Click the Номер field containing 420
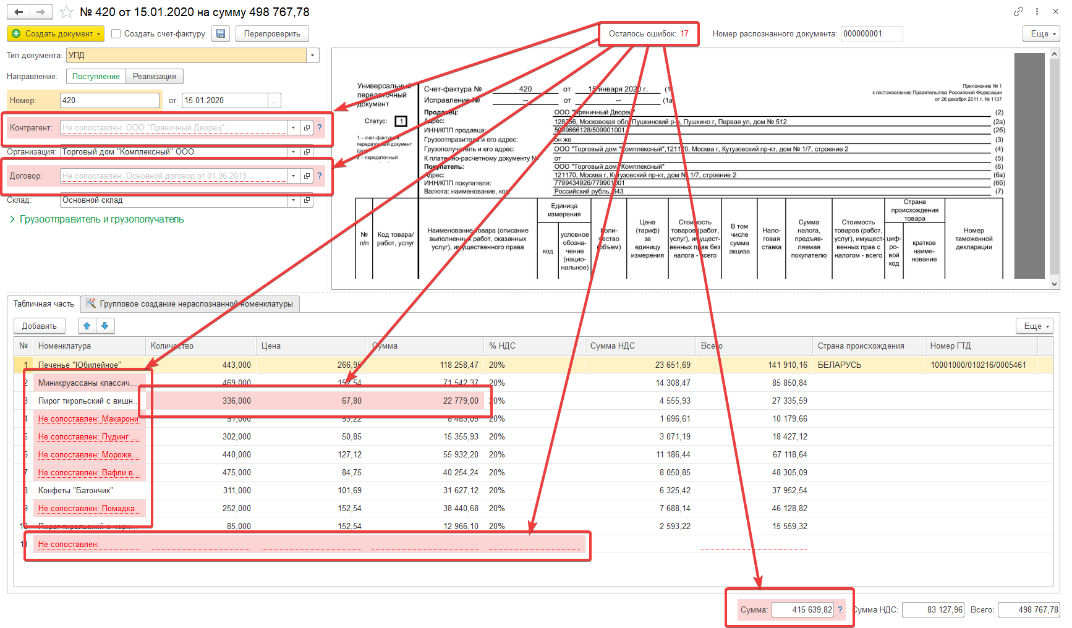Viewport: 1072px width, 628px height. pyautogui.click(x=109, y=100)
